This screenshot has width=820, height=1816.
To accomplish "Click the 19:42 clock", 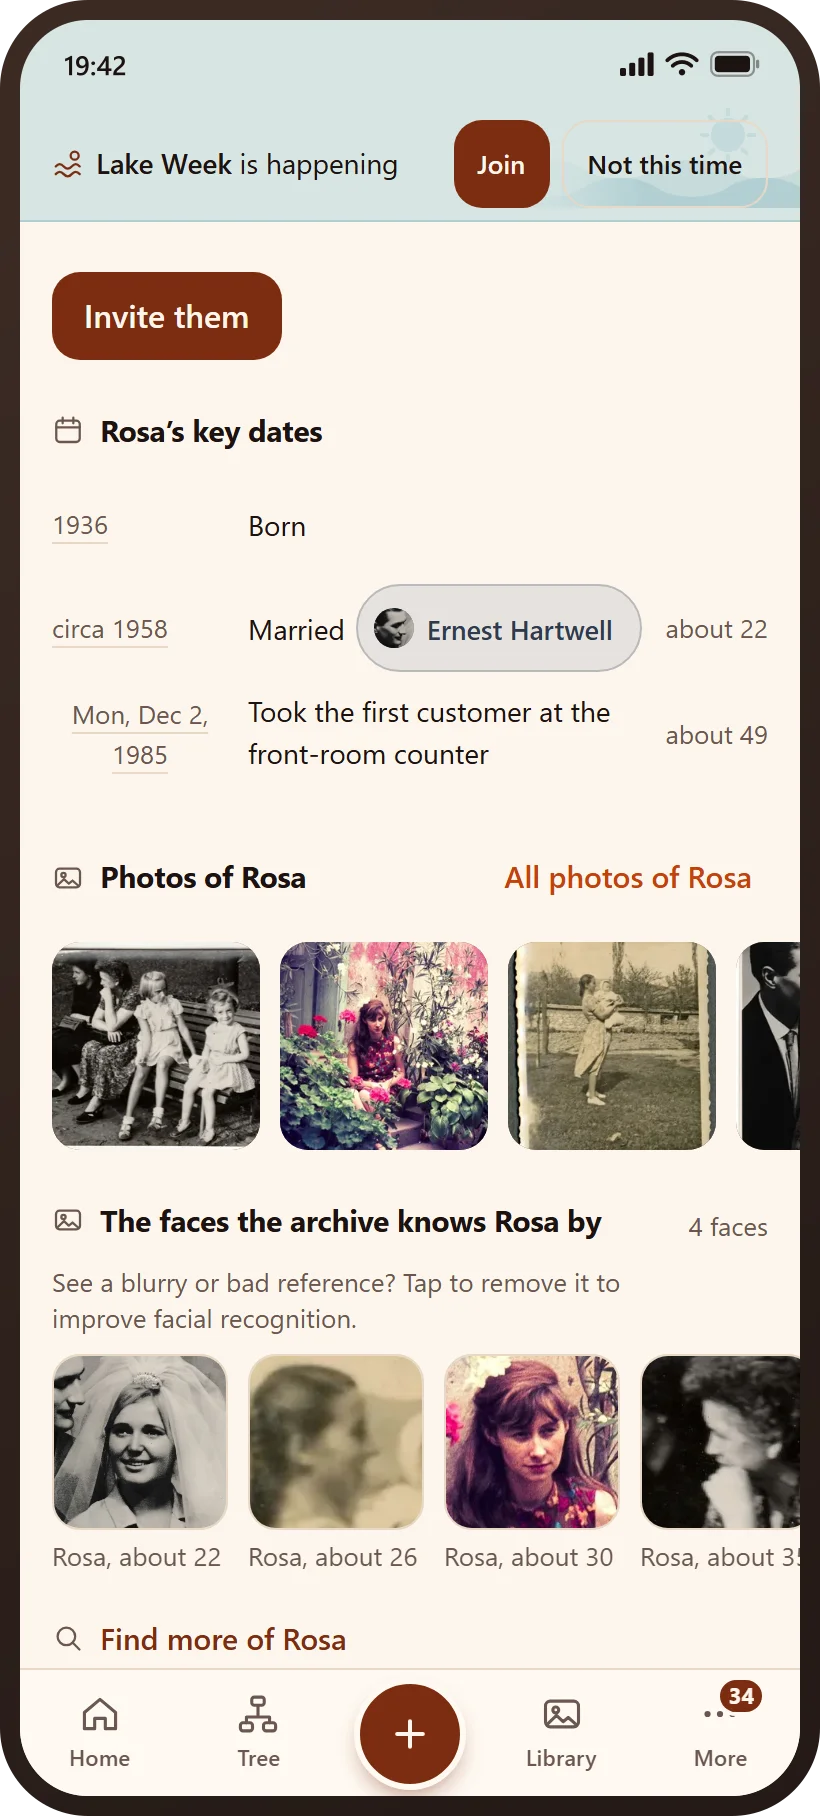I will [x=95, y=66].
